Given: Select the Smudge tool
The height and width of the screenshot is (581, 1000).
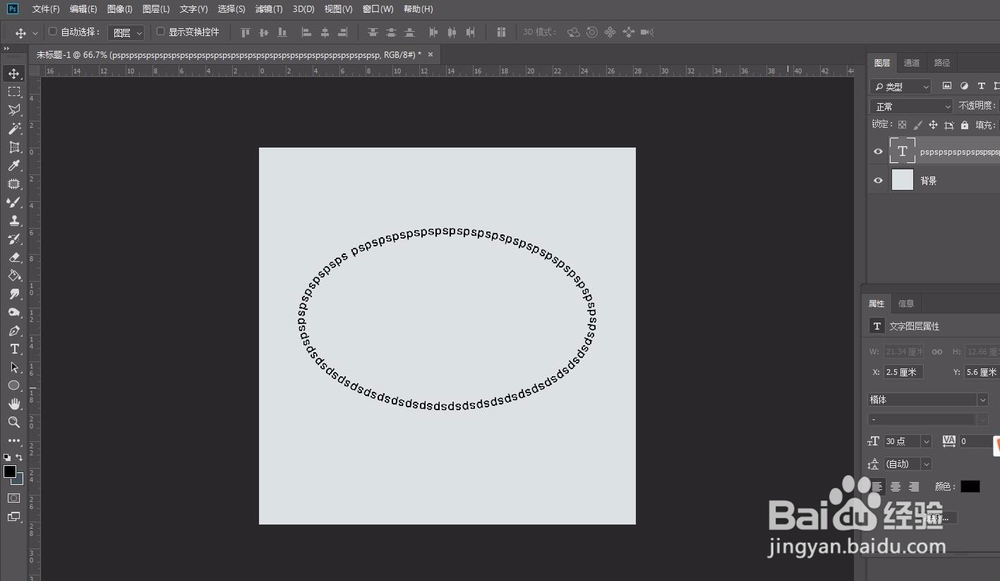Looking at the screenshot, I should point(14,294).
